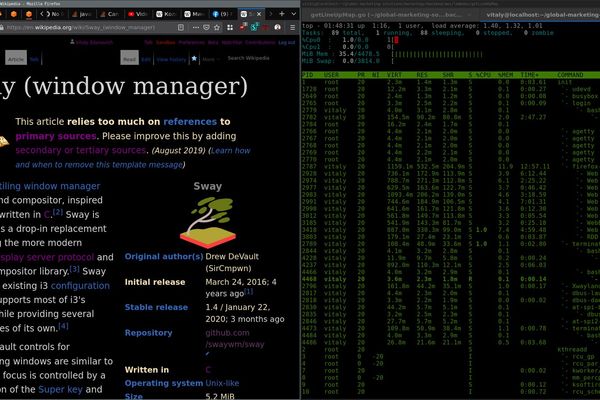This screenshot has height=400, width=600.
Task: Switch to vitaly@localhost terminal tab
Action: 540,15
